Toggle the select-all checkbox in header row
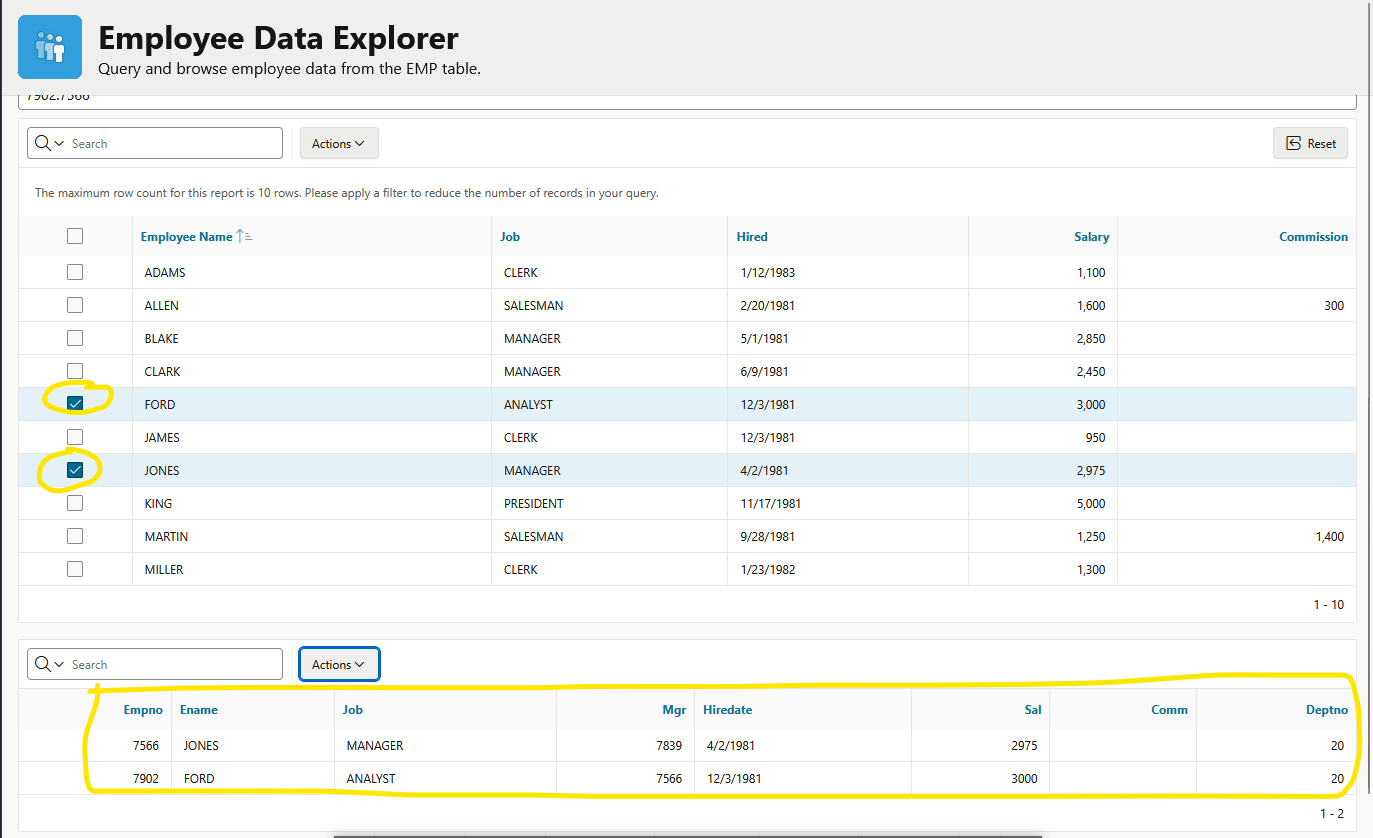This screenshot has width=1373, height=838. [x=75, y=236]
